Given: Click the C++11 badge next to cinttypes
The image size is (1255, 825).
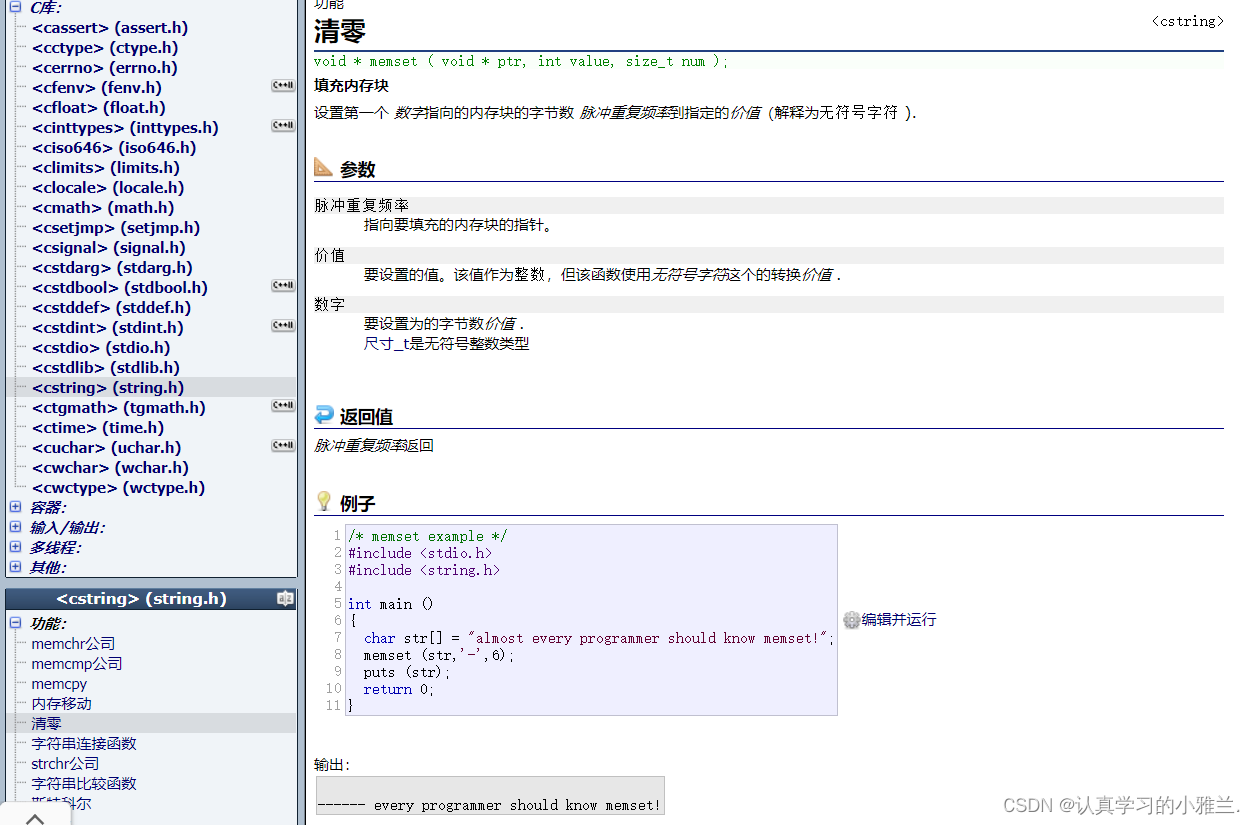Looking at the screenshot, I should tap(283, 126).
